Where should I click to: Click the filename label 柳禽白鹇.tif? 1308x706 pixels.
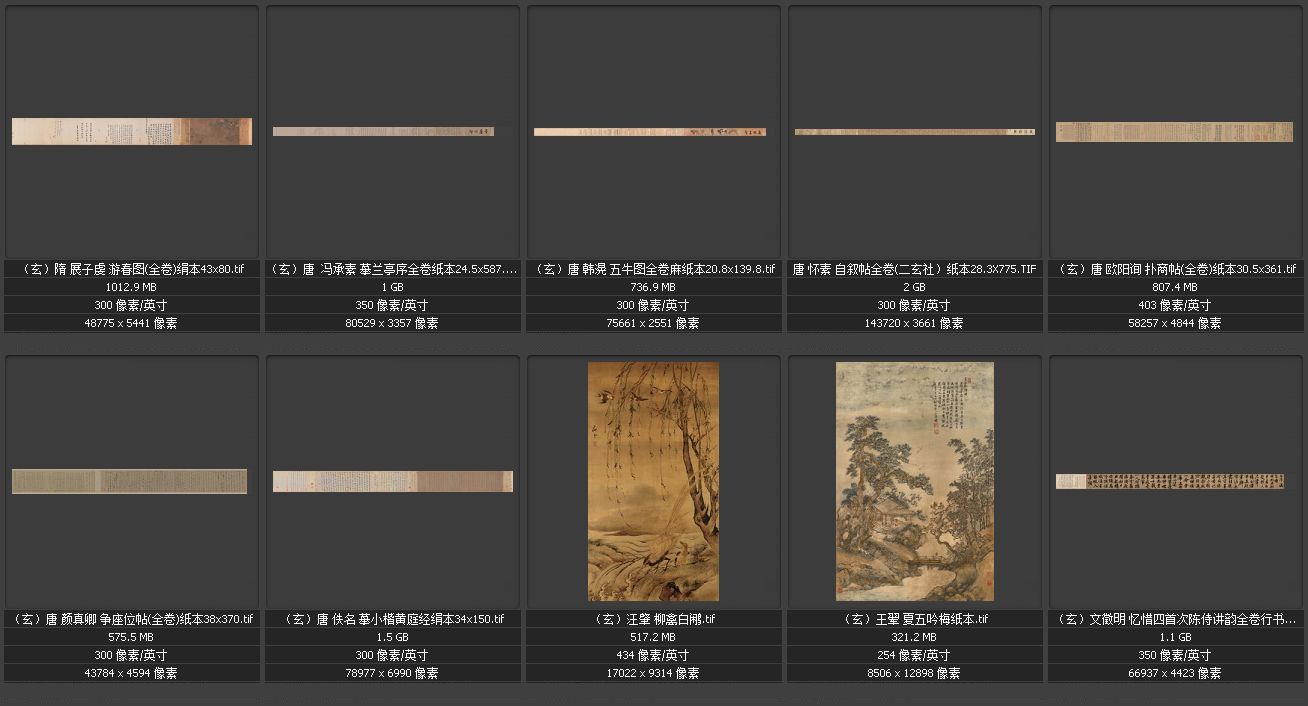[x=654, y=619]
